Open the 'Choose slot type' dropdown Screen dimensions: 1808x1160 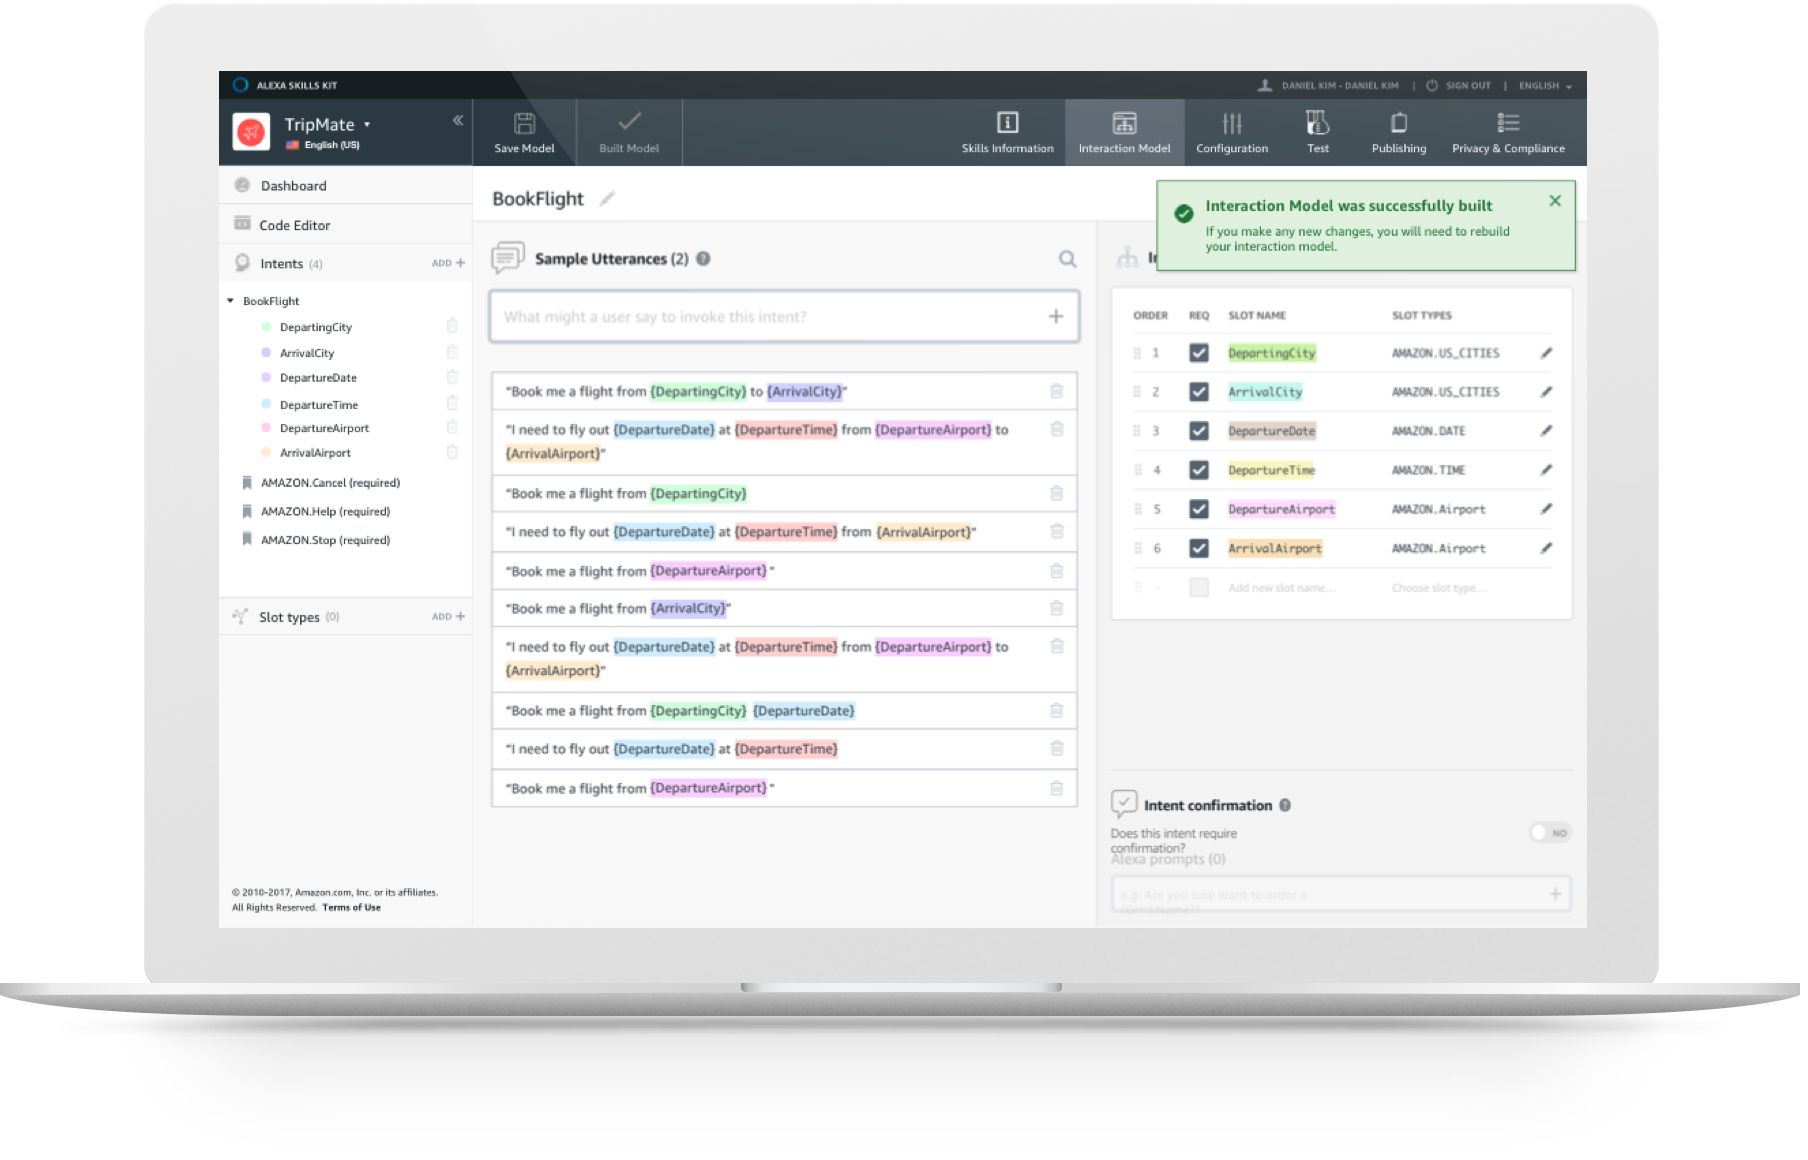coord(1439,588)
